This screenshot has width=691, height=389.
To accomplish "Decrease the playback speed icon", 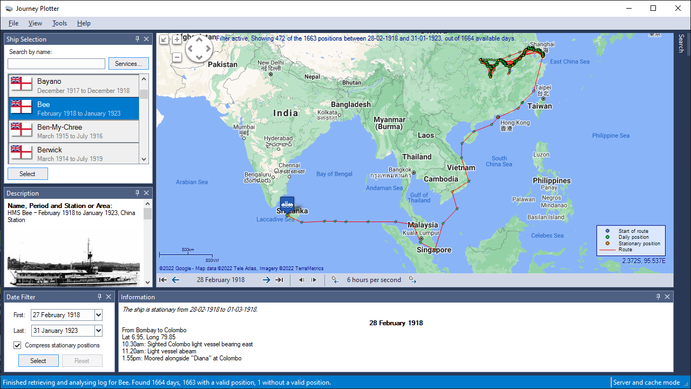I will click(x=335, y=280).
